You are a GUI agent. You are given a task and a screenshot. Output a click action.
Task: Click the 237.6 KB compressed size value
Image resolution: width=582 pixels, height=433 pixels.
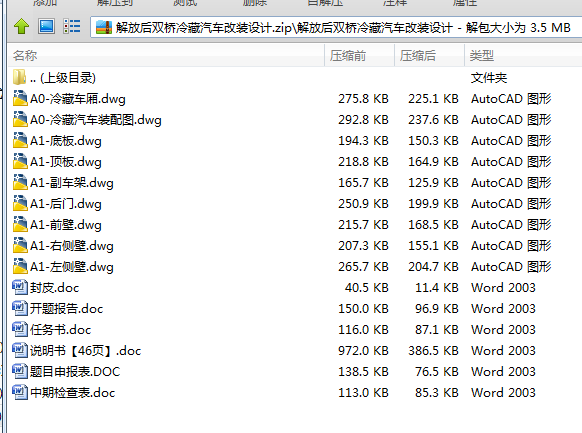(433, 119)
